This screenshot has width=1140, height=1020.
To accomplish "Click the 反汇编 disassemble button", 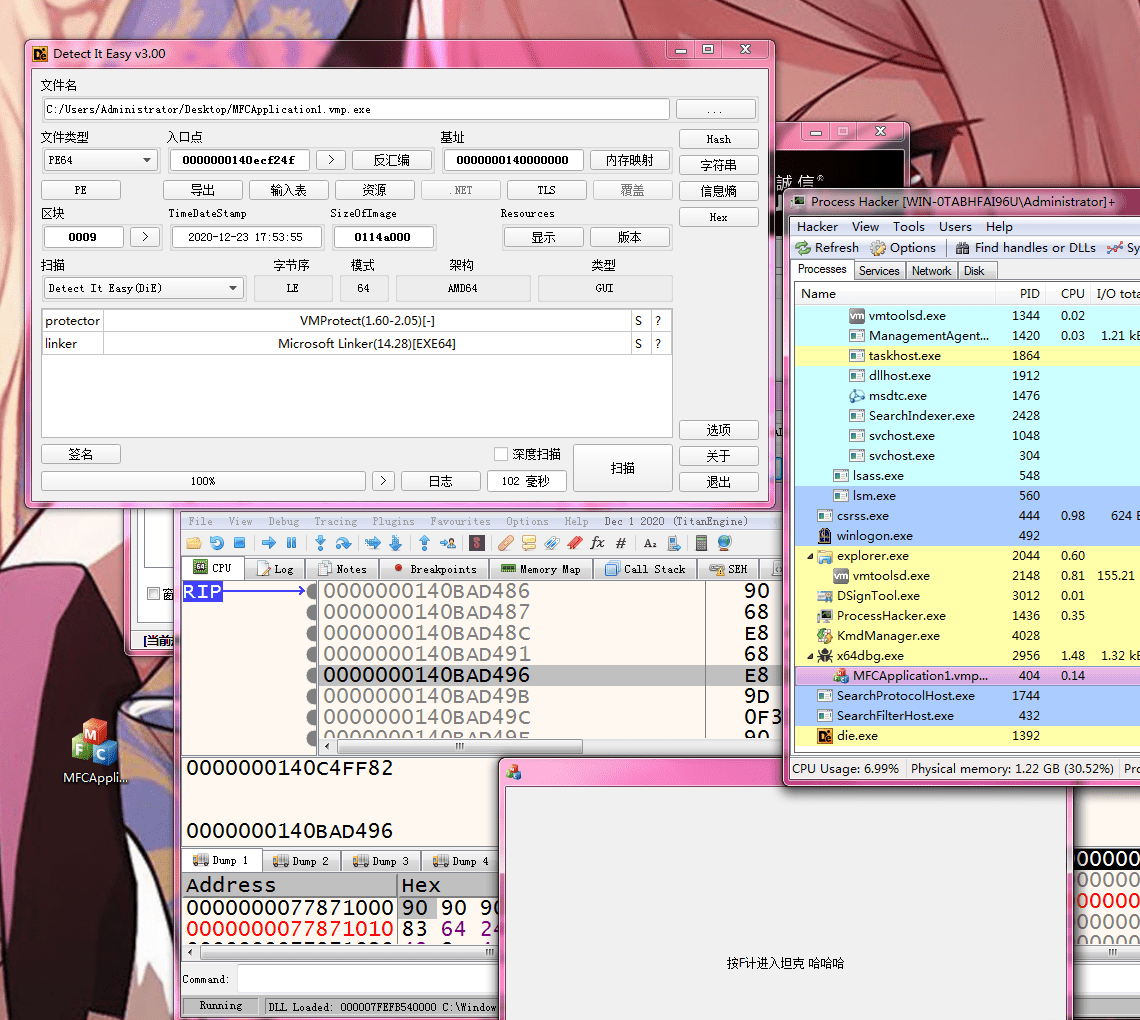I will pos(392,160).
